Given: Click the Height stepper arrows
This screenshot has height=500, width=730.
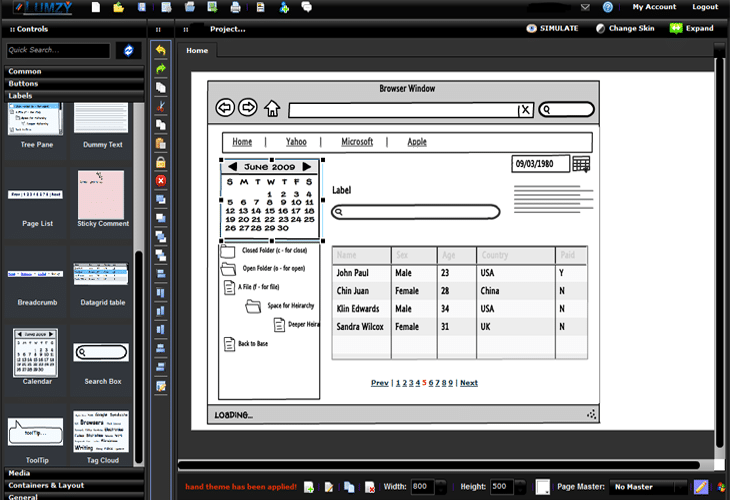Looking at the screenshot, I should tap(520, 487).
